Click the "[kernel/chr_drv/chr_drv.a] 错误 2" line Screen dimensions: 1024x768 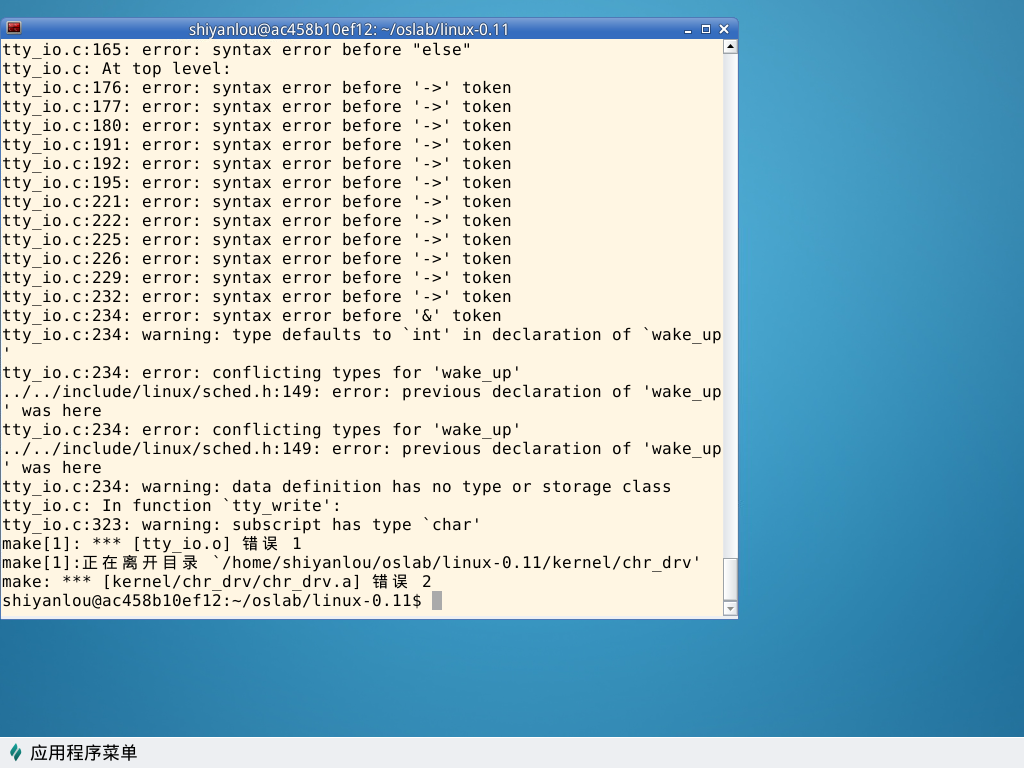[x=217, y=581]
